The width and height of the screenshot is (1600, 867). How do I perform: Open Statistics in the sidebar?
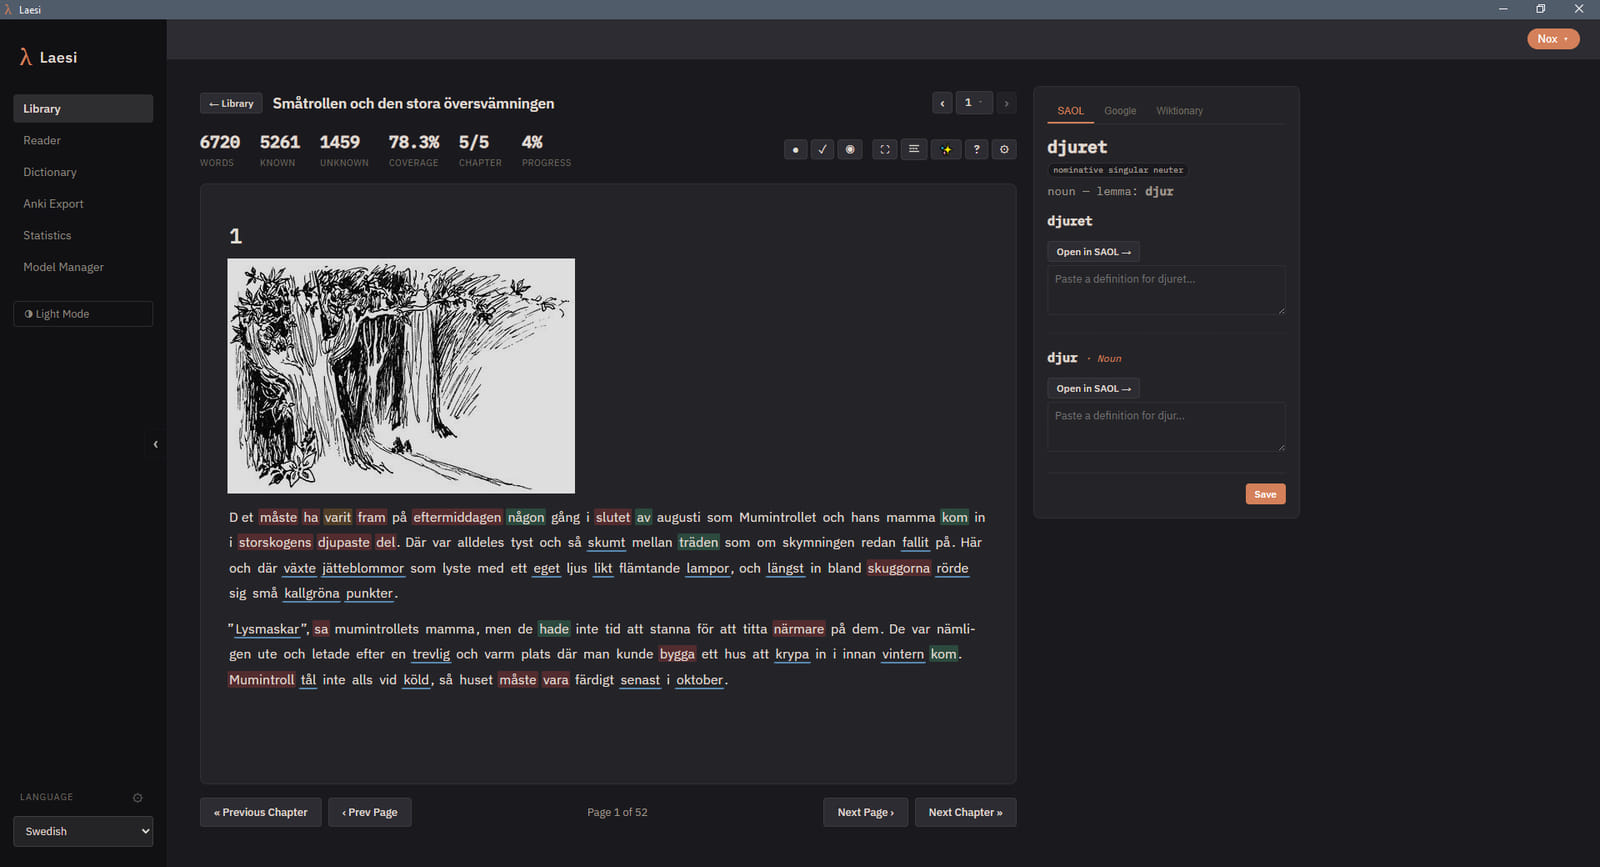pos(83,236)
